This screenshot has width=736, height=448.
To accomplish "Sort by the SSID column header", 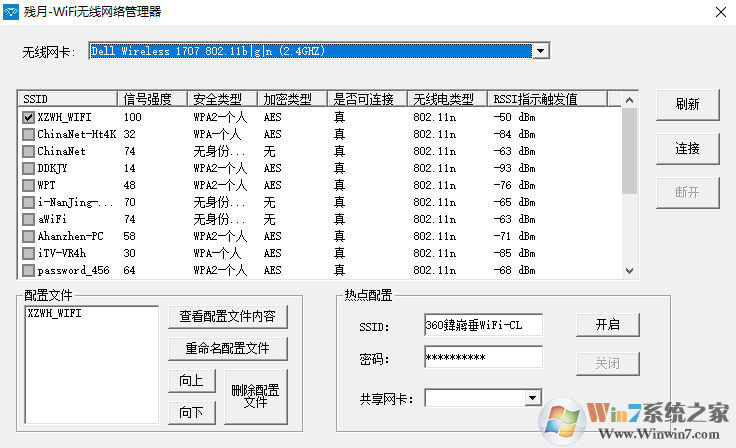I will 68,99.
